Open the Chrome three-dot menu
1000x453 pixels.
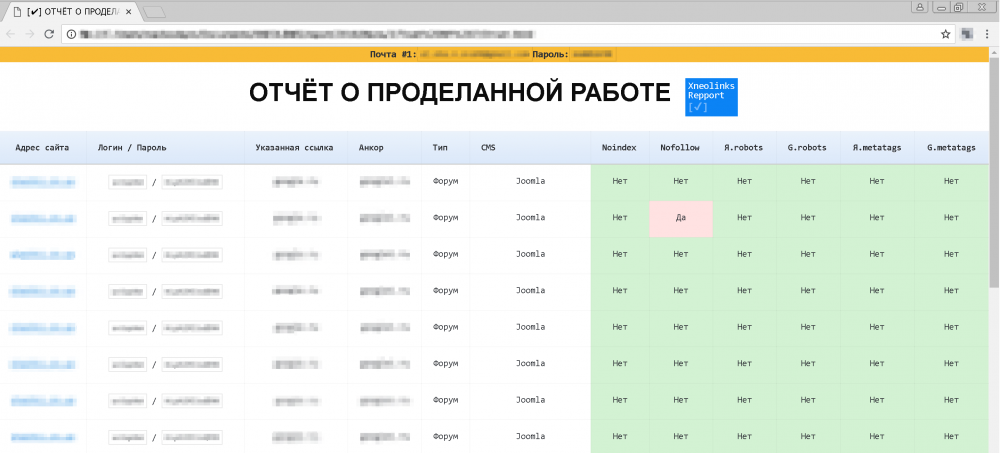pos(987,34)
